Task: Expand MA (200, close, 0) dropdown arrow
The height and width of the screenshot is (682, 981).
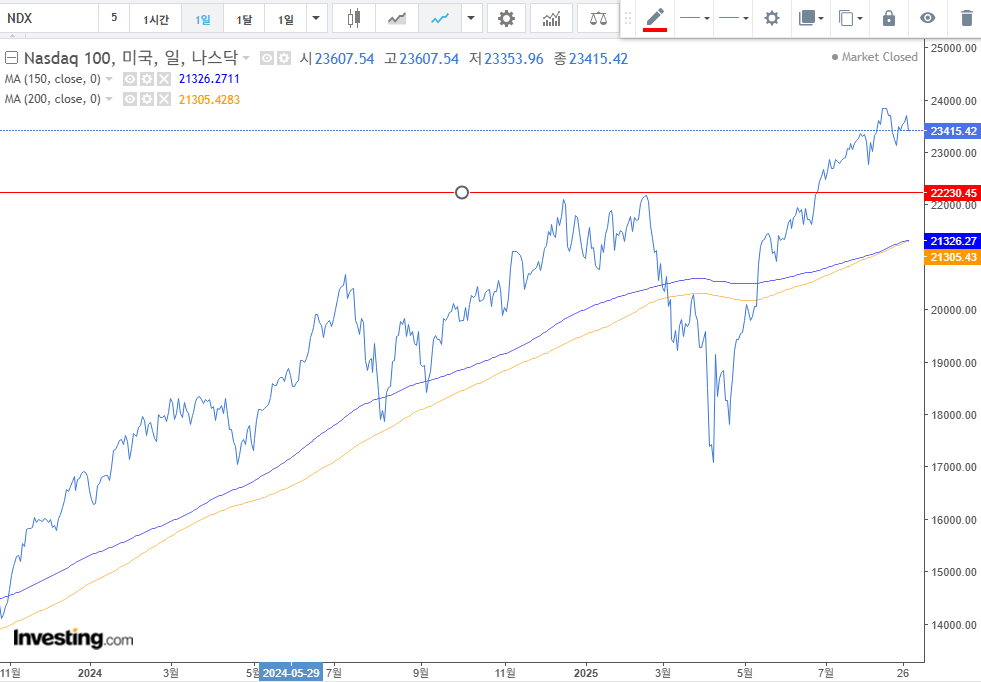Action: tap(109, 99)
